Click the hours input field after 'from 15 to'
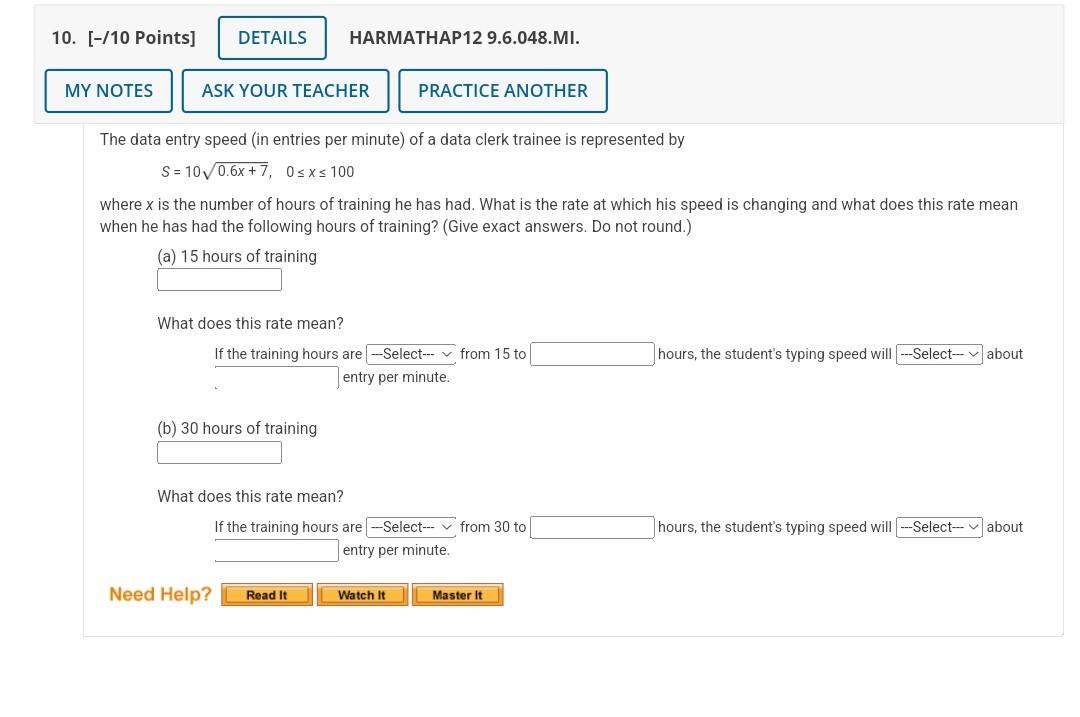The image size is (1080, 717). coord(591,353)
